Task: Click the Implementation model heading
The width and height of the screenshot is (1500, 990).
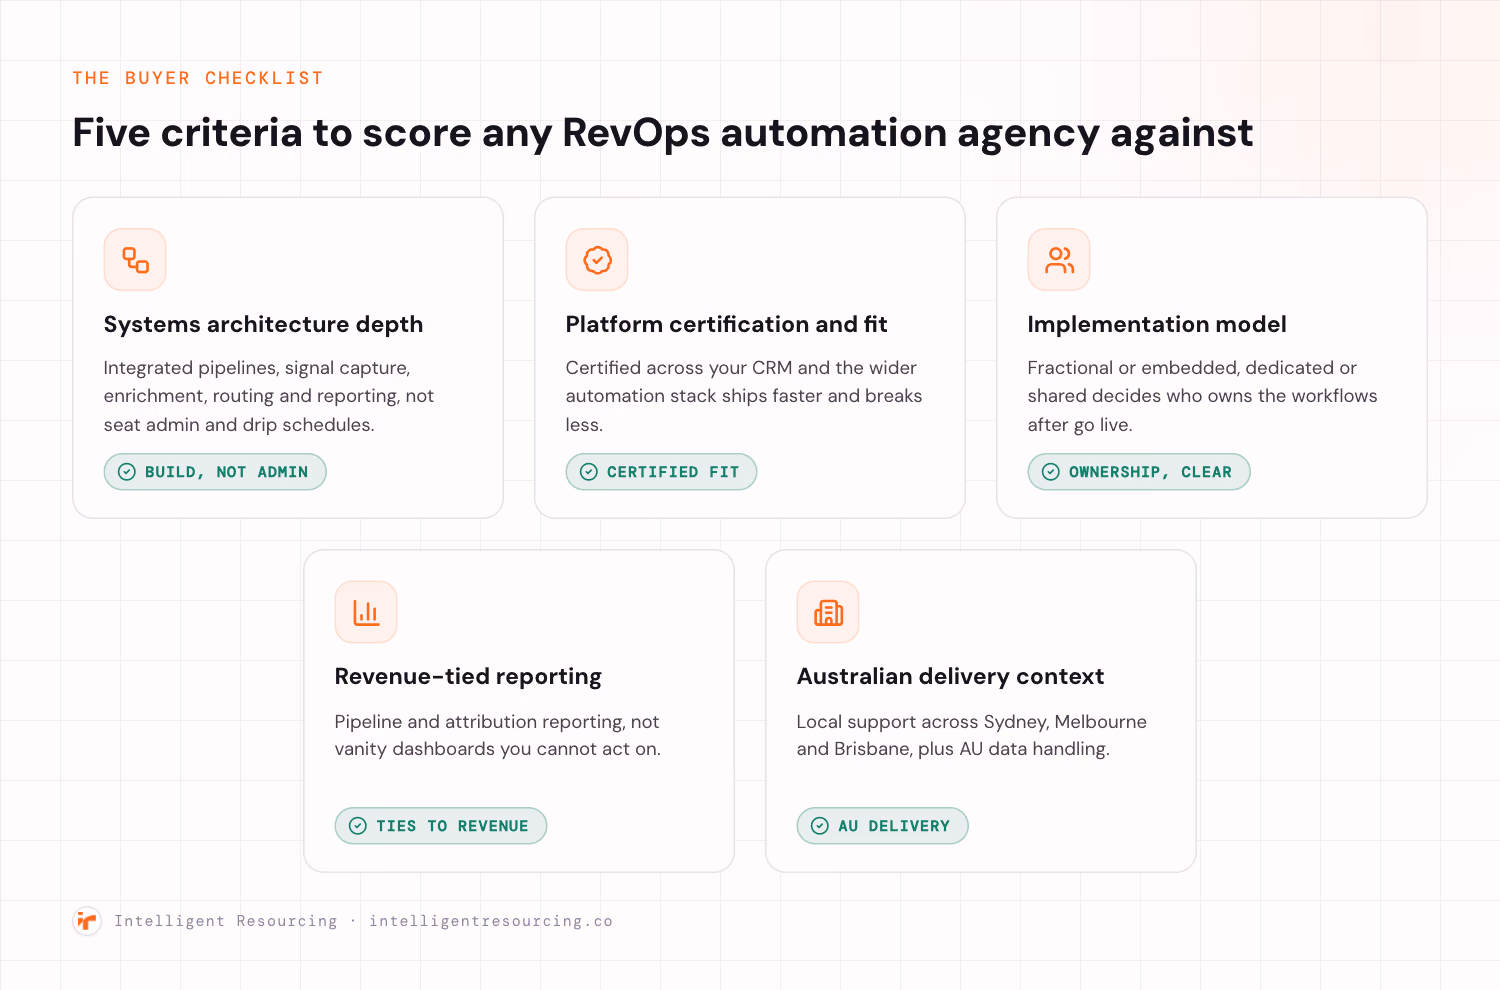Action: [1157, 325]
